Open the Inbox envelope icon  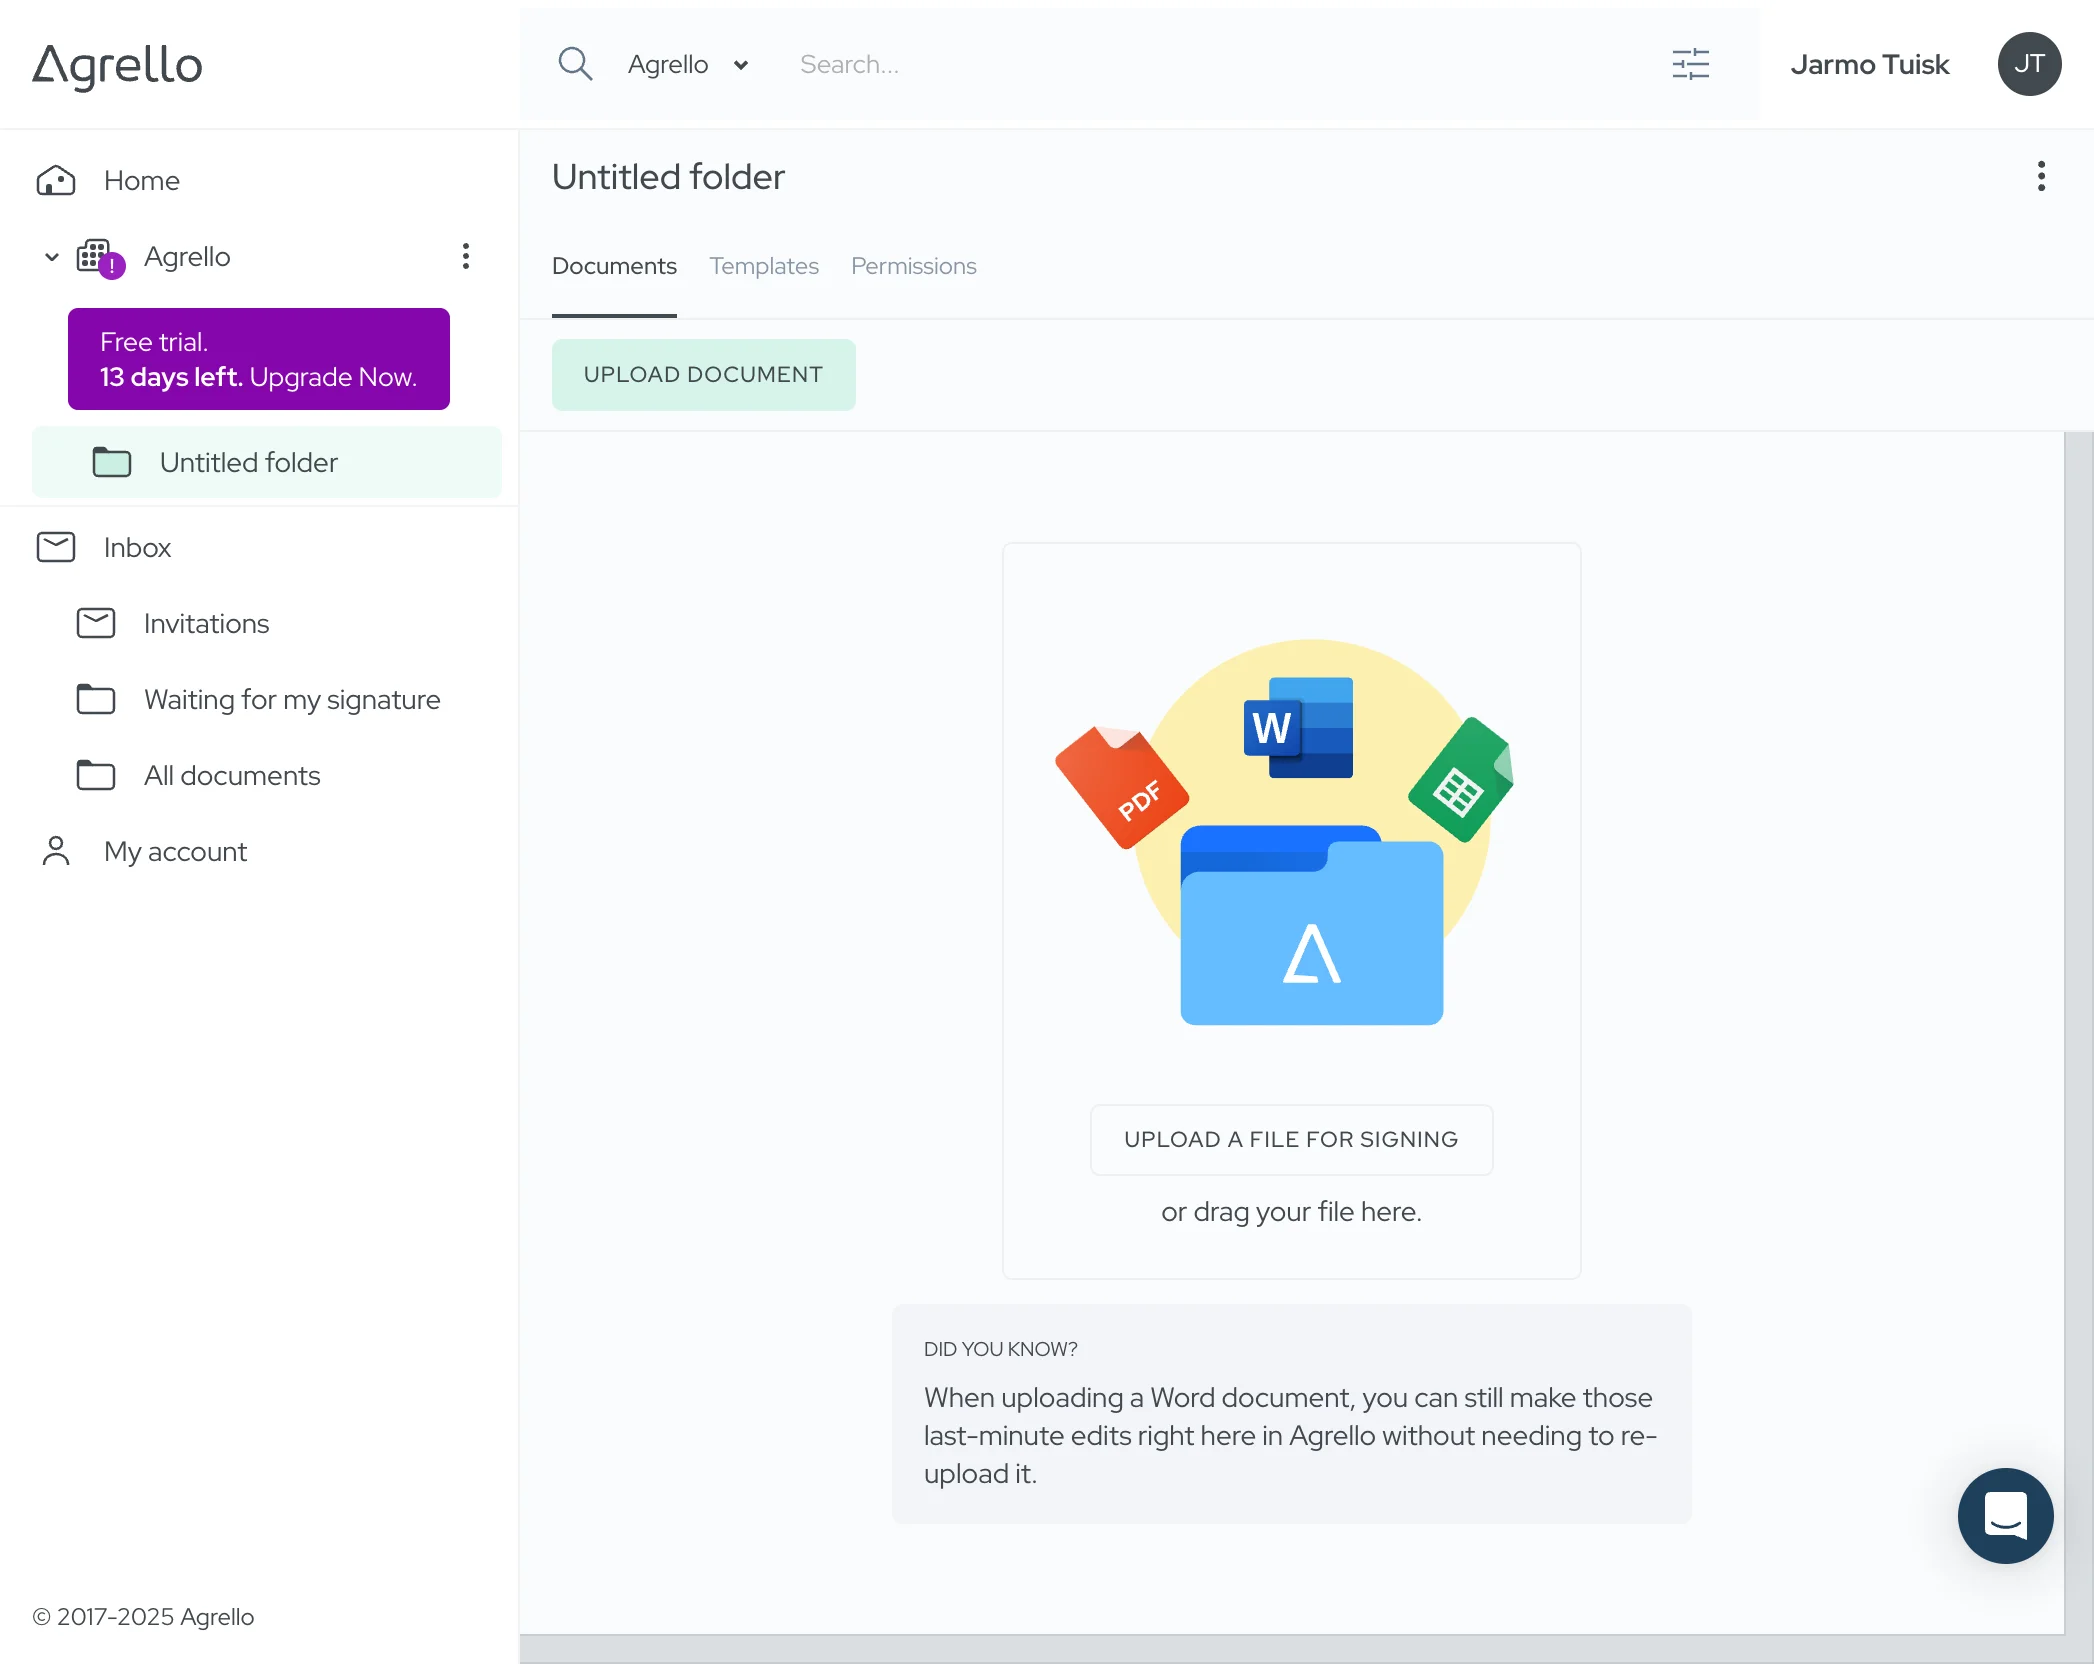[56, 547]
